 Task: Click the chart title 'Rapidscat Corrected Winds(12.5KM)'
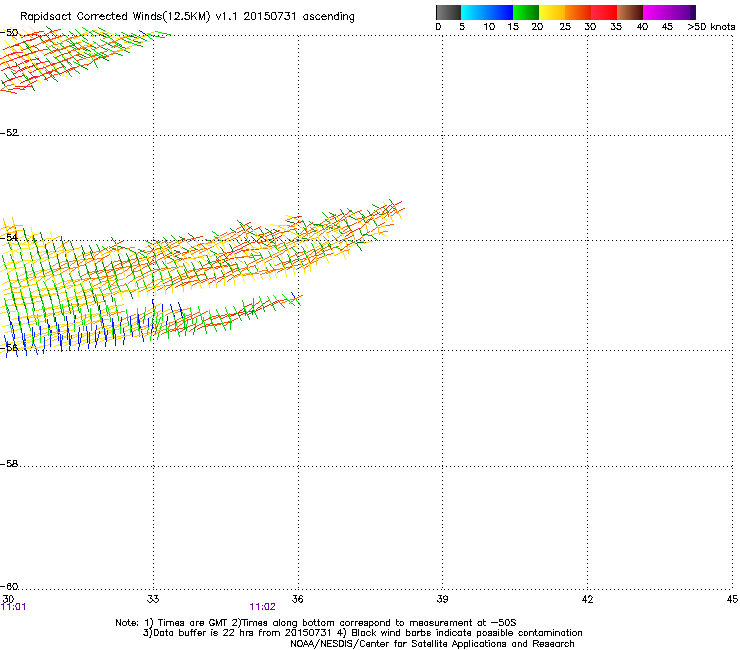pos(115,17)
